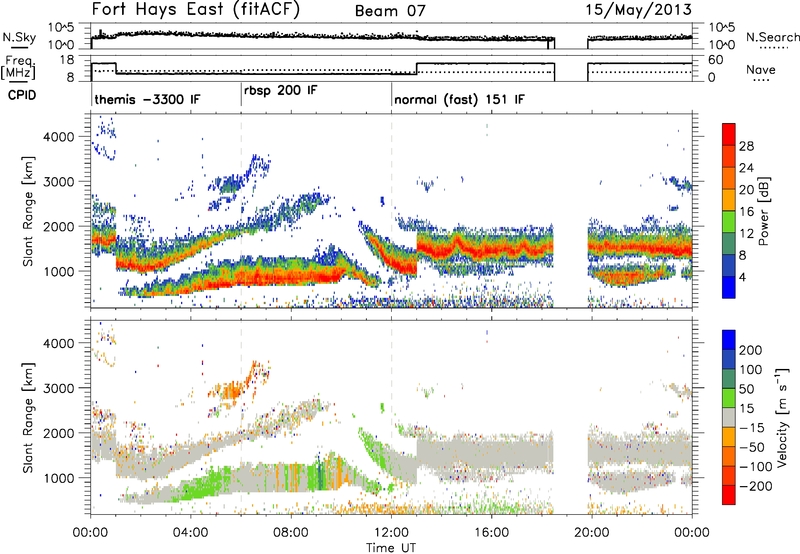Image resolution: width=800 pixels, height=554 pixels.
Task: Click the plot title "Fort Hays East (fitACF)"
Action: [196, 9]
